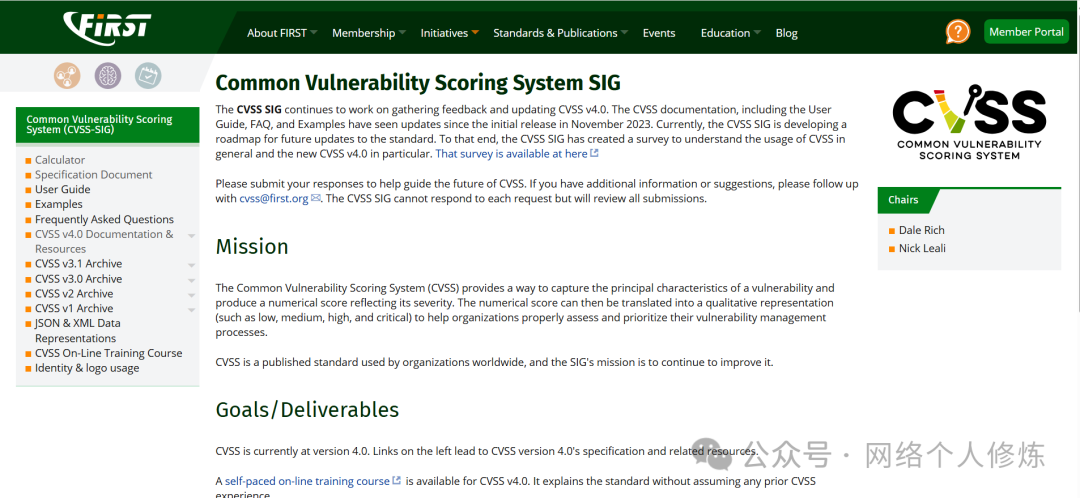Image resolution: width=1080 pixels, height=498 pixels.
Task: Click the Mission heading
Action: tap(252, 246)
